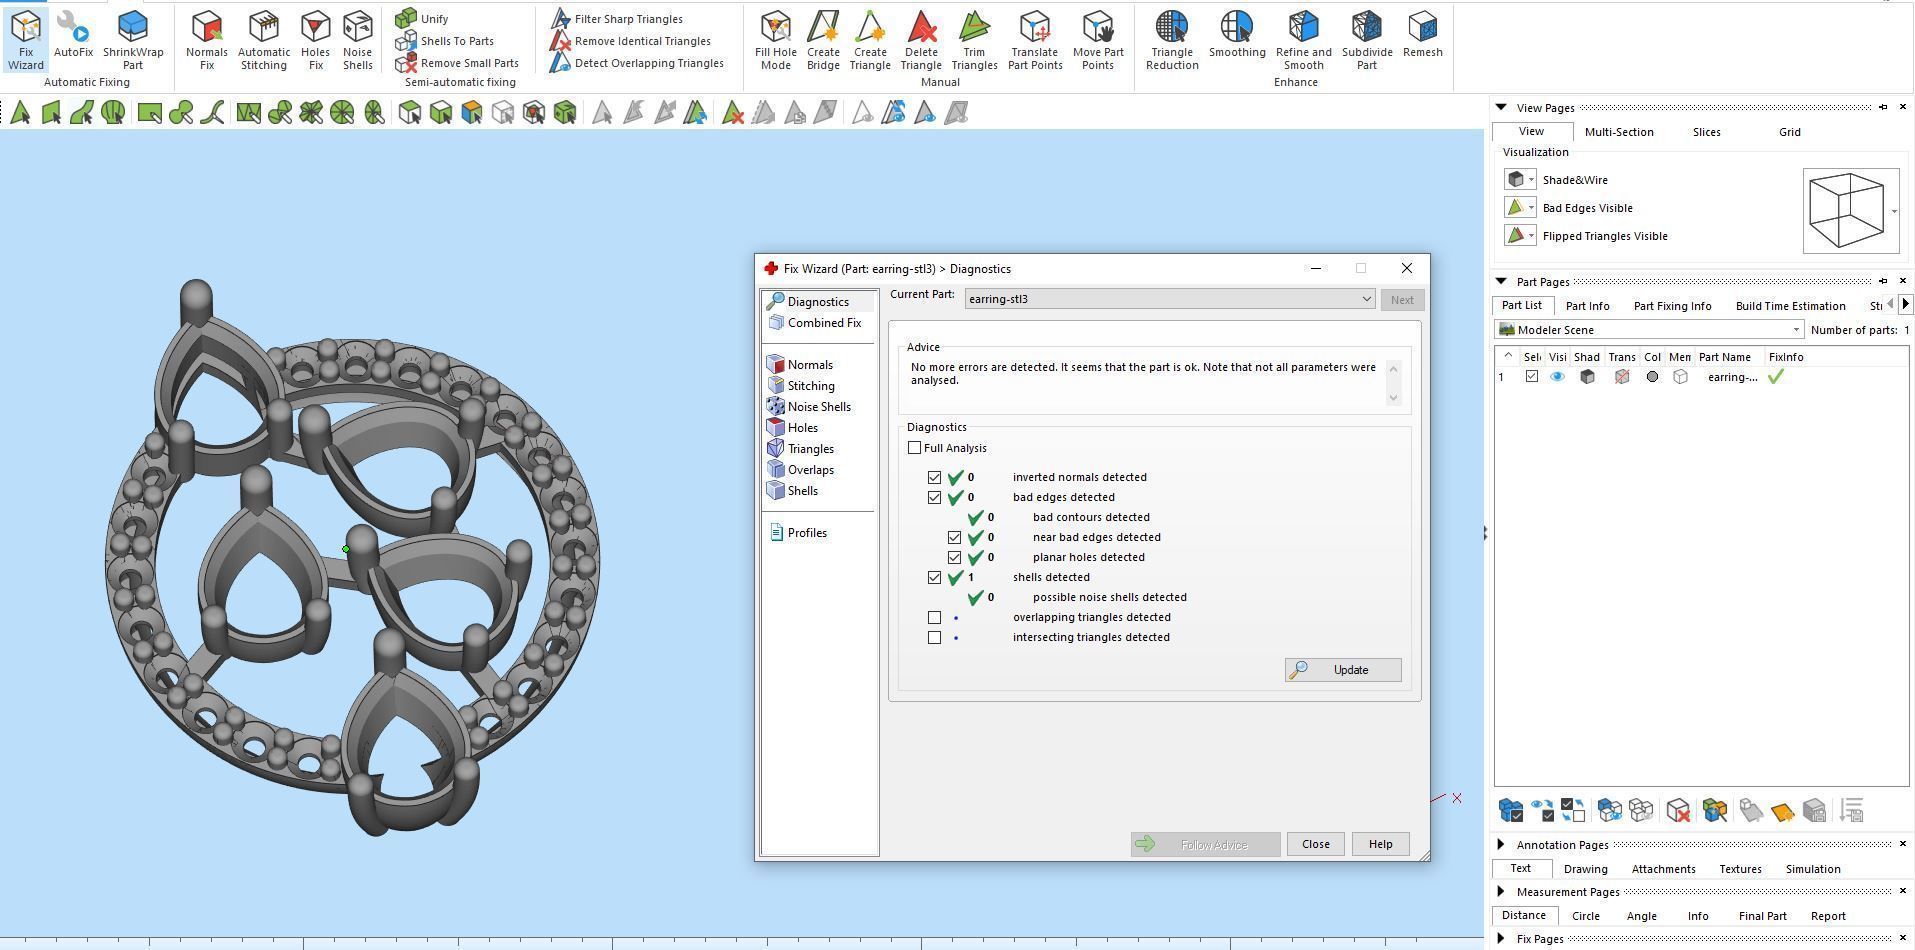Click the Update button
Screen dimensions: 1915x950
pyautogui.click(x=1342, y=670)
